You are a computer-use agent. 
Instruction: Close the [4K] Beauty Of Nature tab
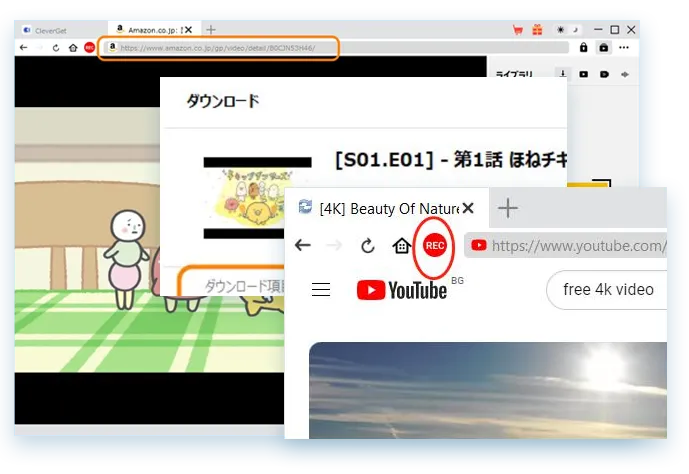coord(468,208)
